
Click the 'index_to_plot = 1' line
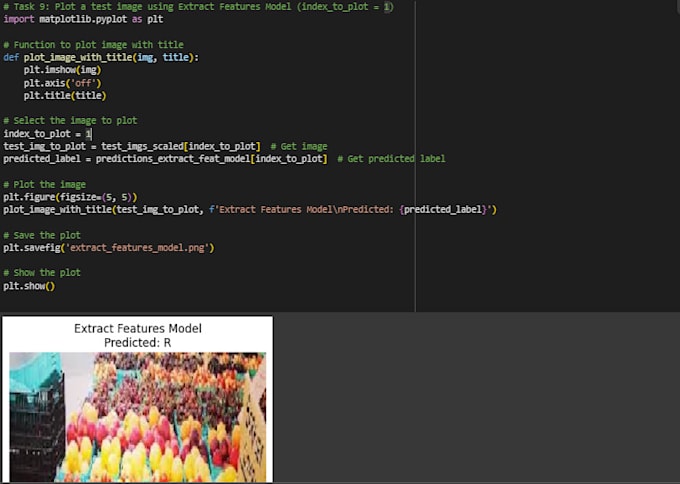pyautogui.click(x=47, y=134)
